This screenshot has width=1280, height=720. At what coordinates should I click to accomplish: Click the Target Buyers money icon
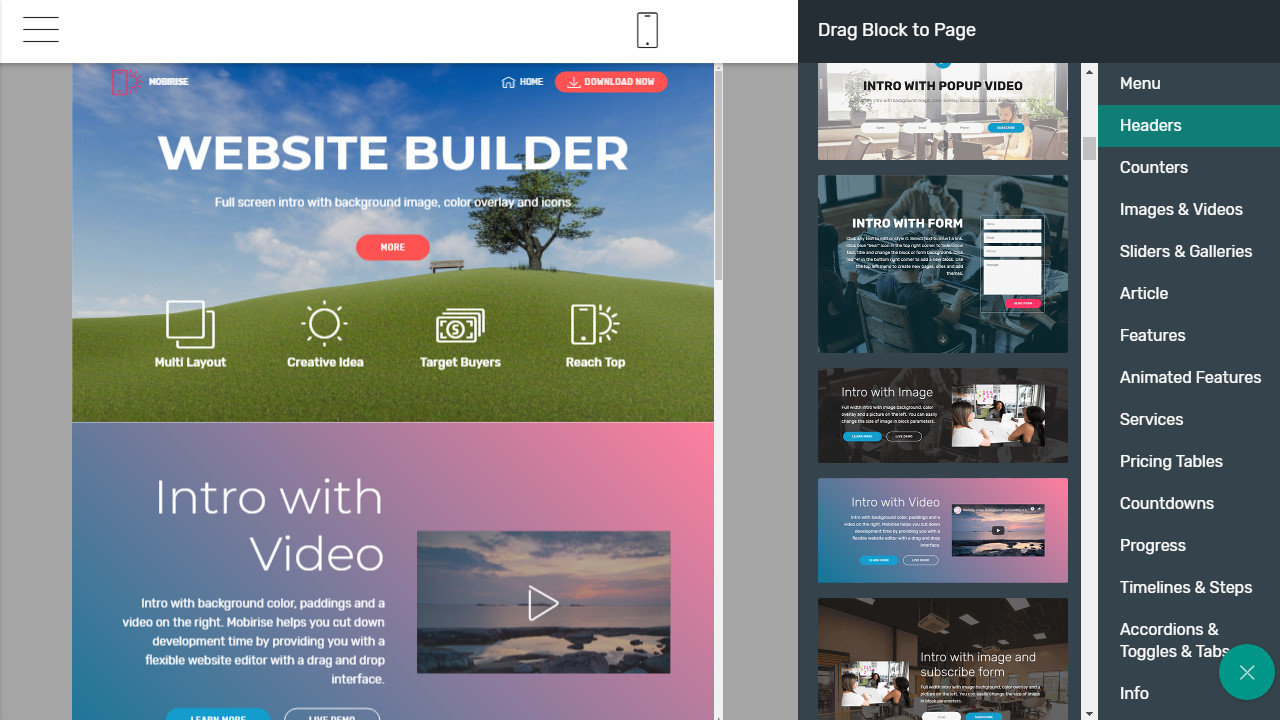(x=460, y=325)
